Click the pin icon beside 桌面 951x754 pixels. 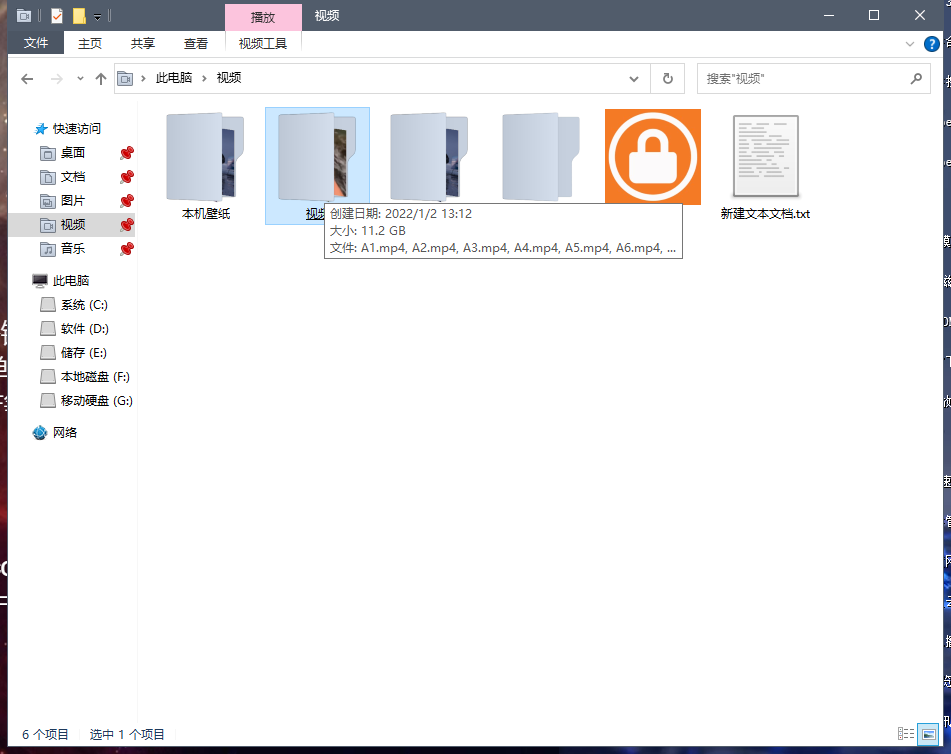127,153
